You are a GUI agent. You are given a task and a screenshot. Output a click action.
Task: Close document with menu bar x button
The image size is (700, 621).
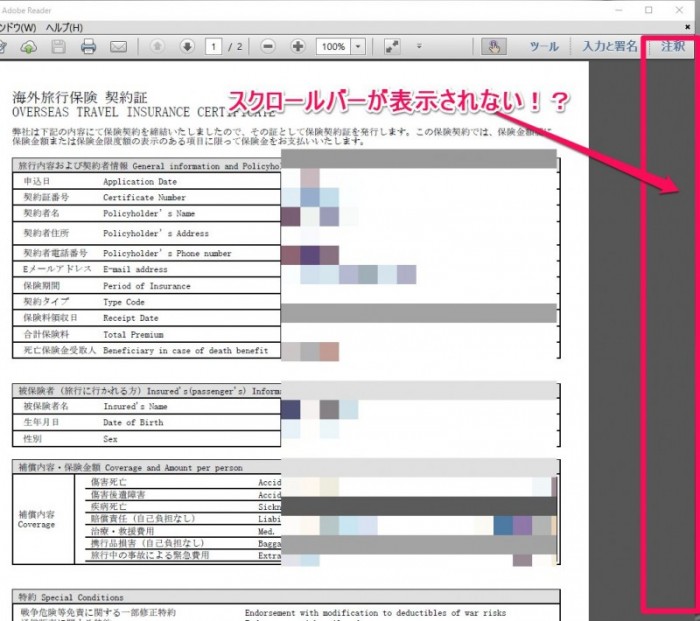coord(688,27)
